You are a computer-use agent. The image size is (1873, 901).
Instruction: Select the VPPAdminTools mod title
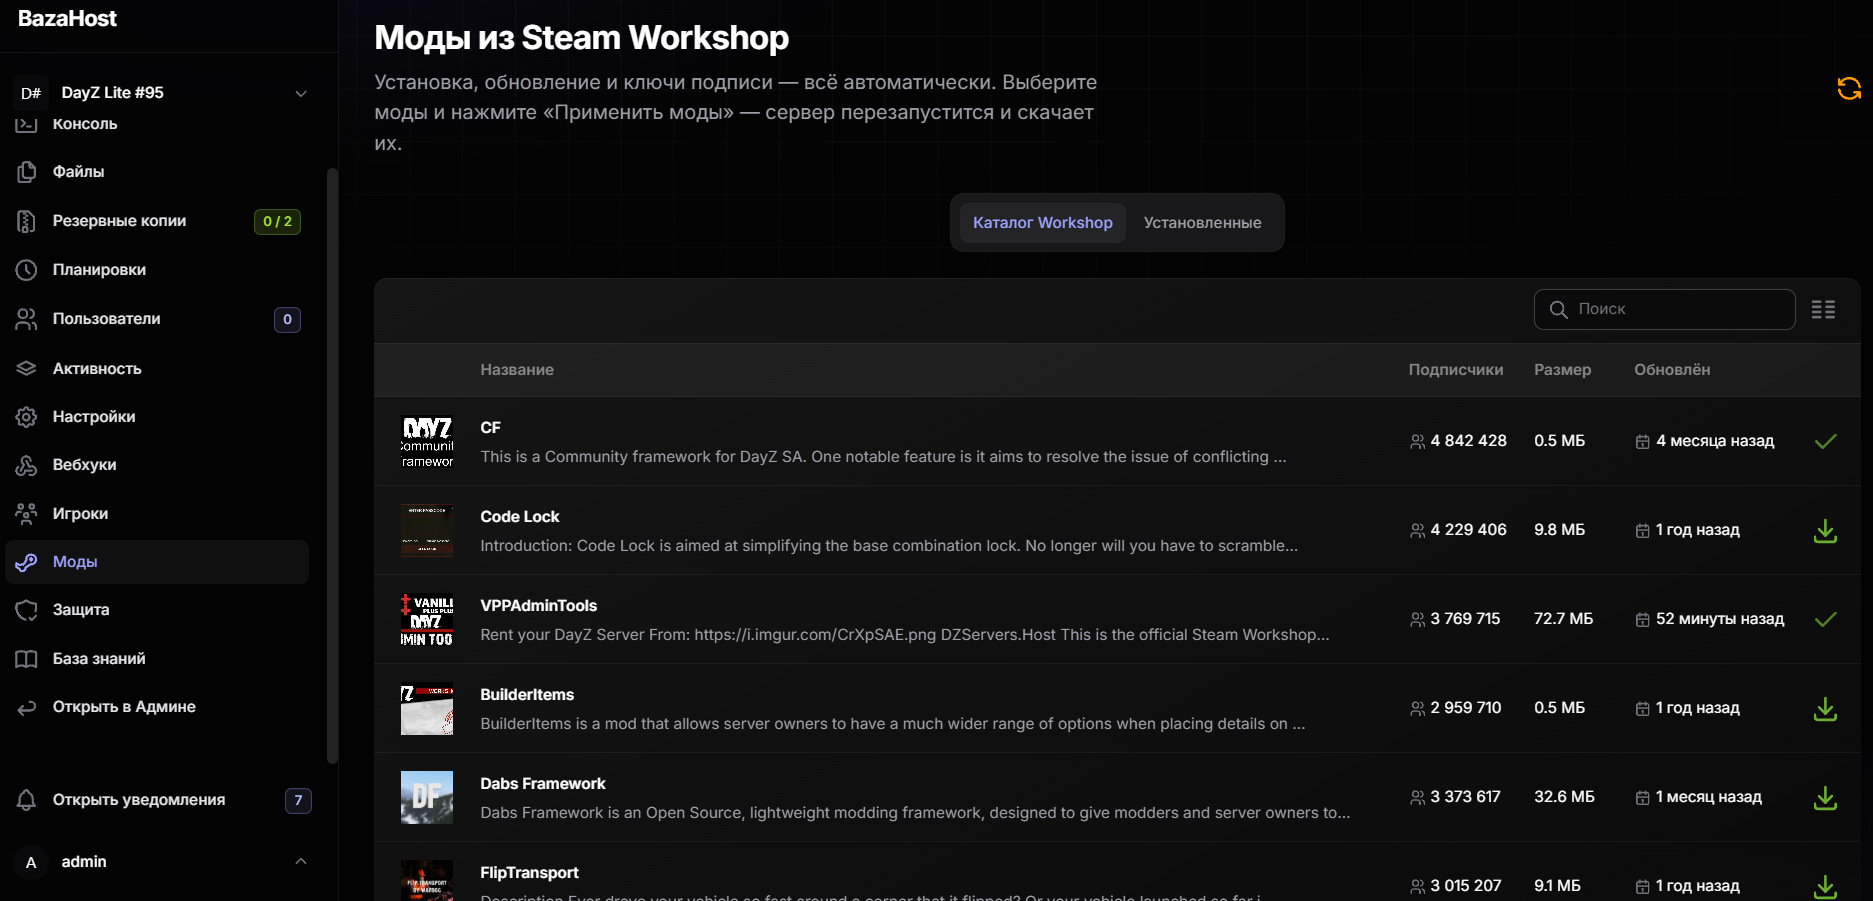[x=538, y=606]
